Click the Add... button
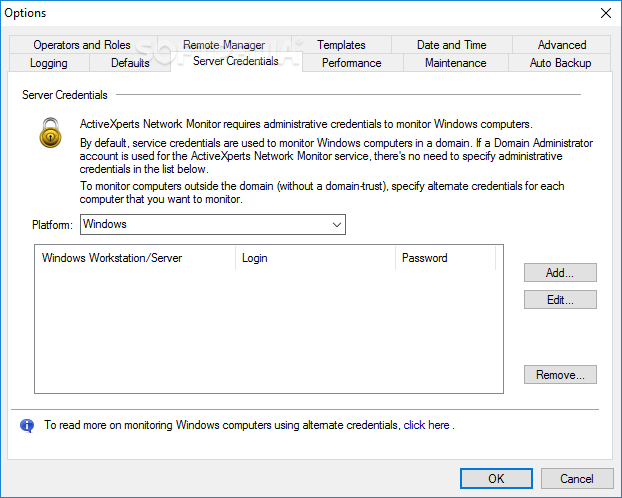This screenshot has height=498, width=622. click(x=560, y=273)
